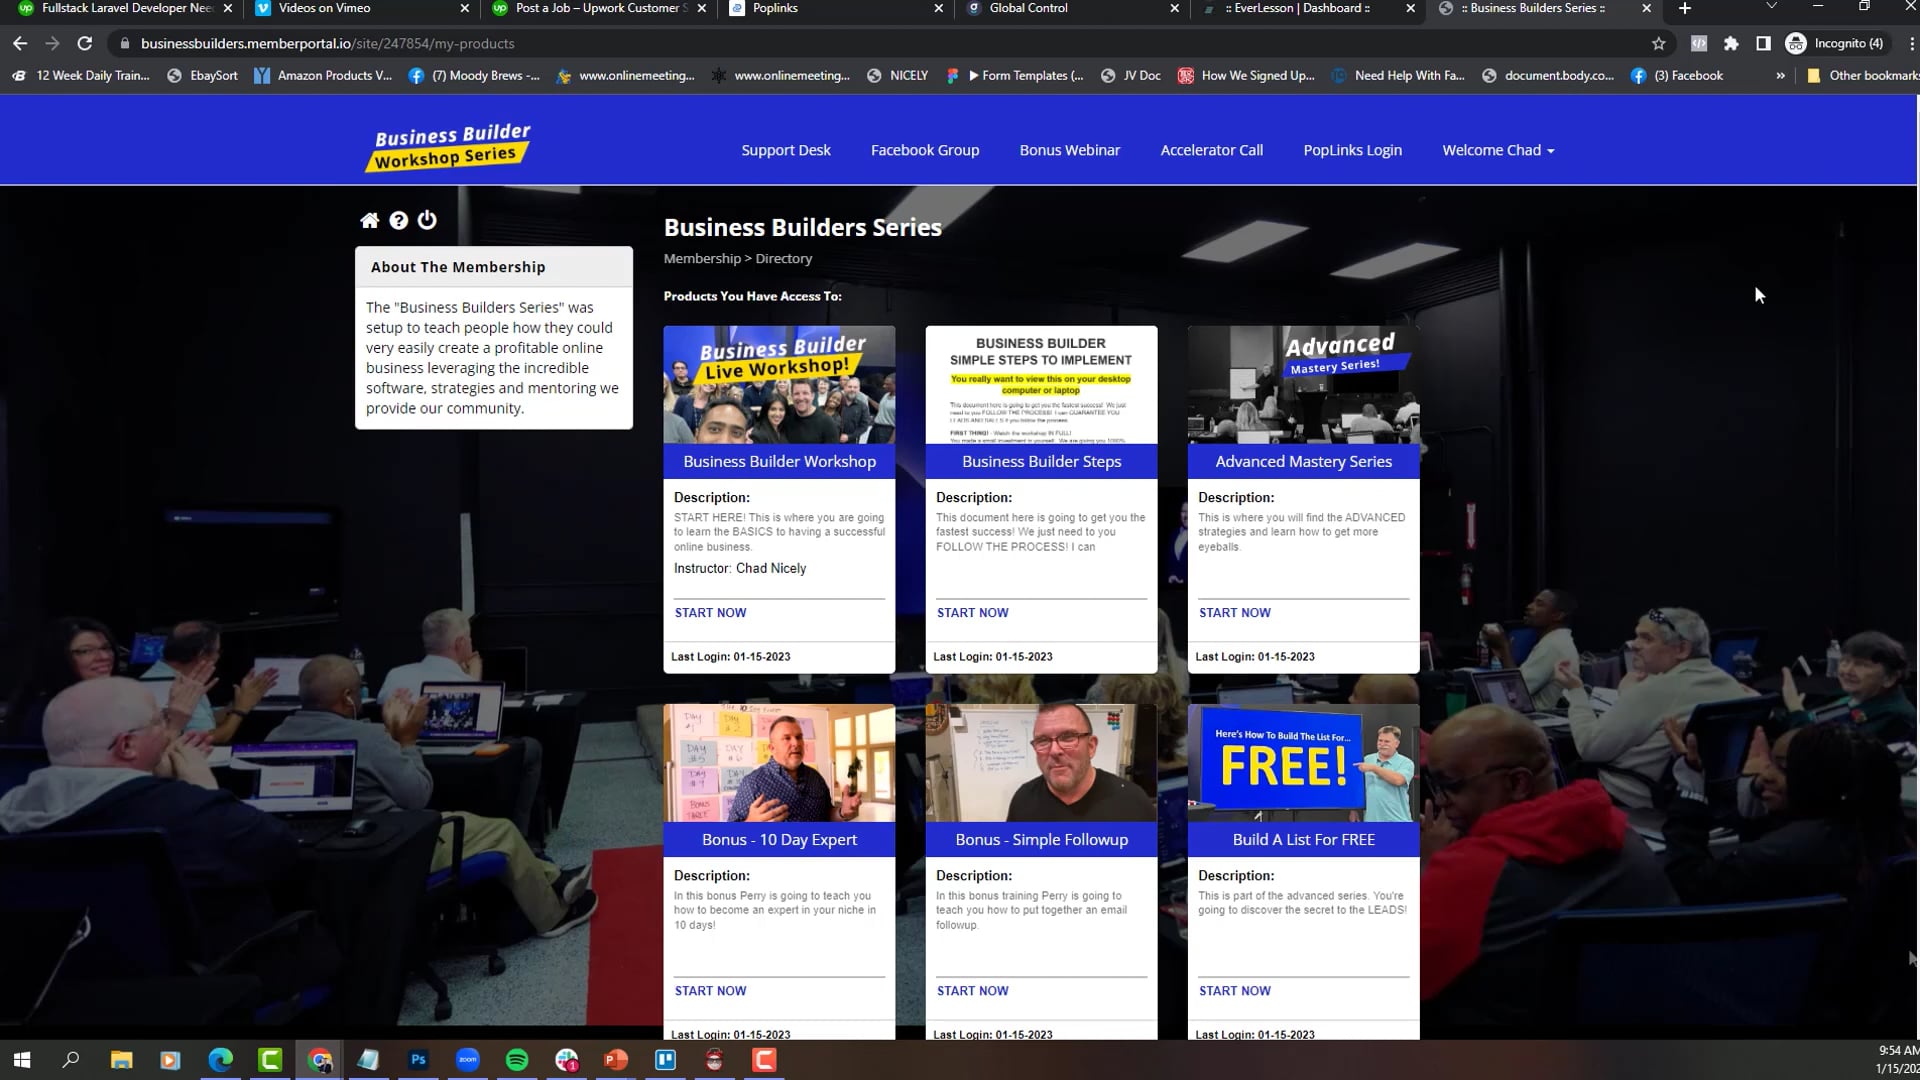1920x1080 pixels.
Task: Click START NOW under Bonus - 10 Day Expert
Action: pos(710,991)
